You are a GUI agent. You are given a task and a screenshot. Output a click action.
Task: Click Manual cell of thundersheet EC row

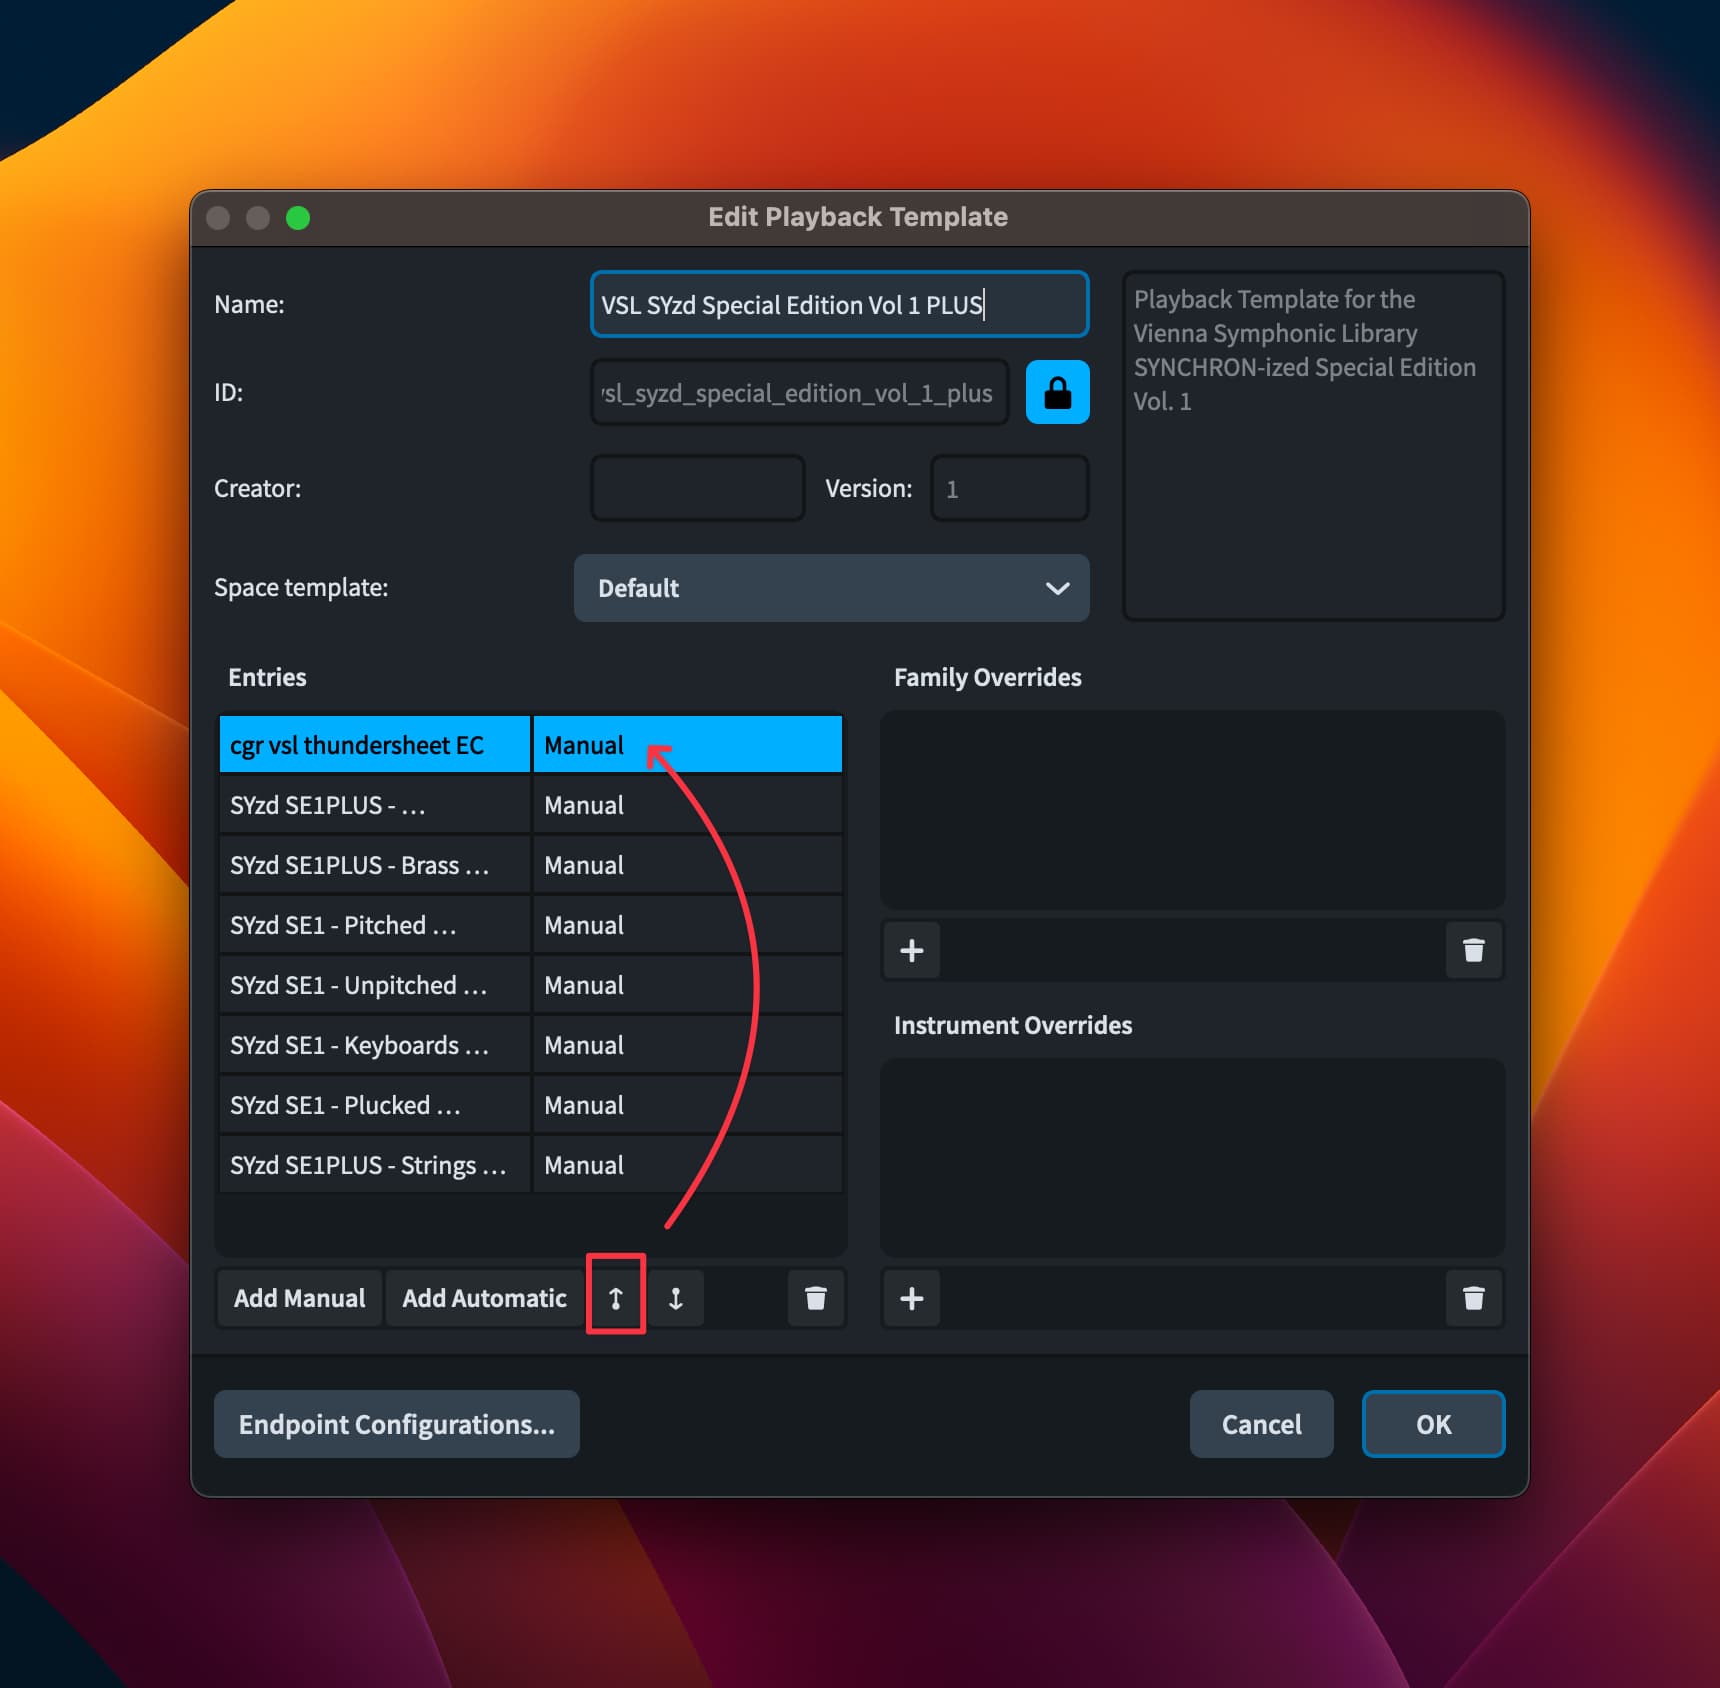click(688, 745)
